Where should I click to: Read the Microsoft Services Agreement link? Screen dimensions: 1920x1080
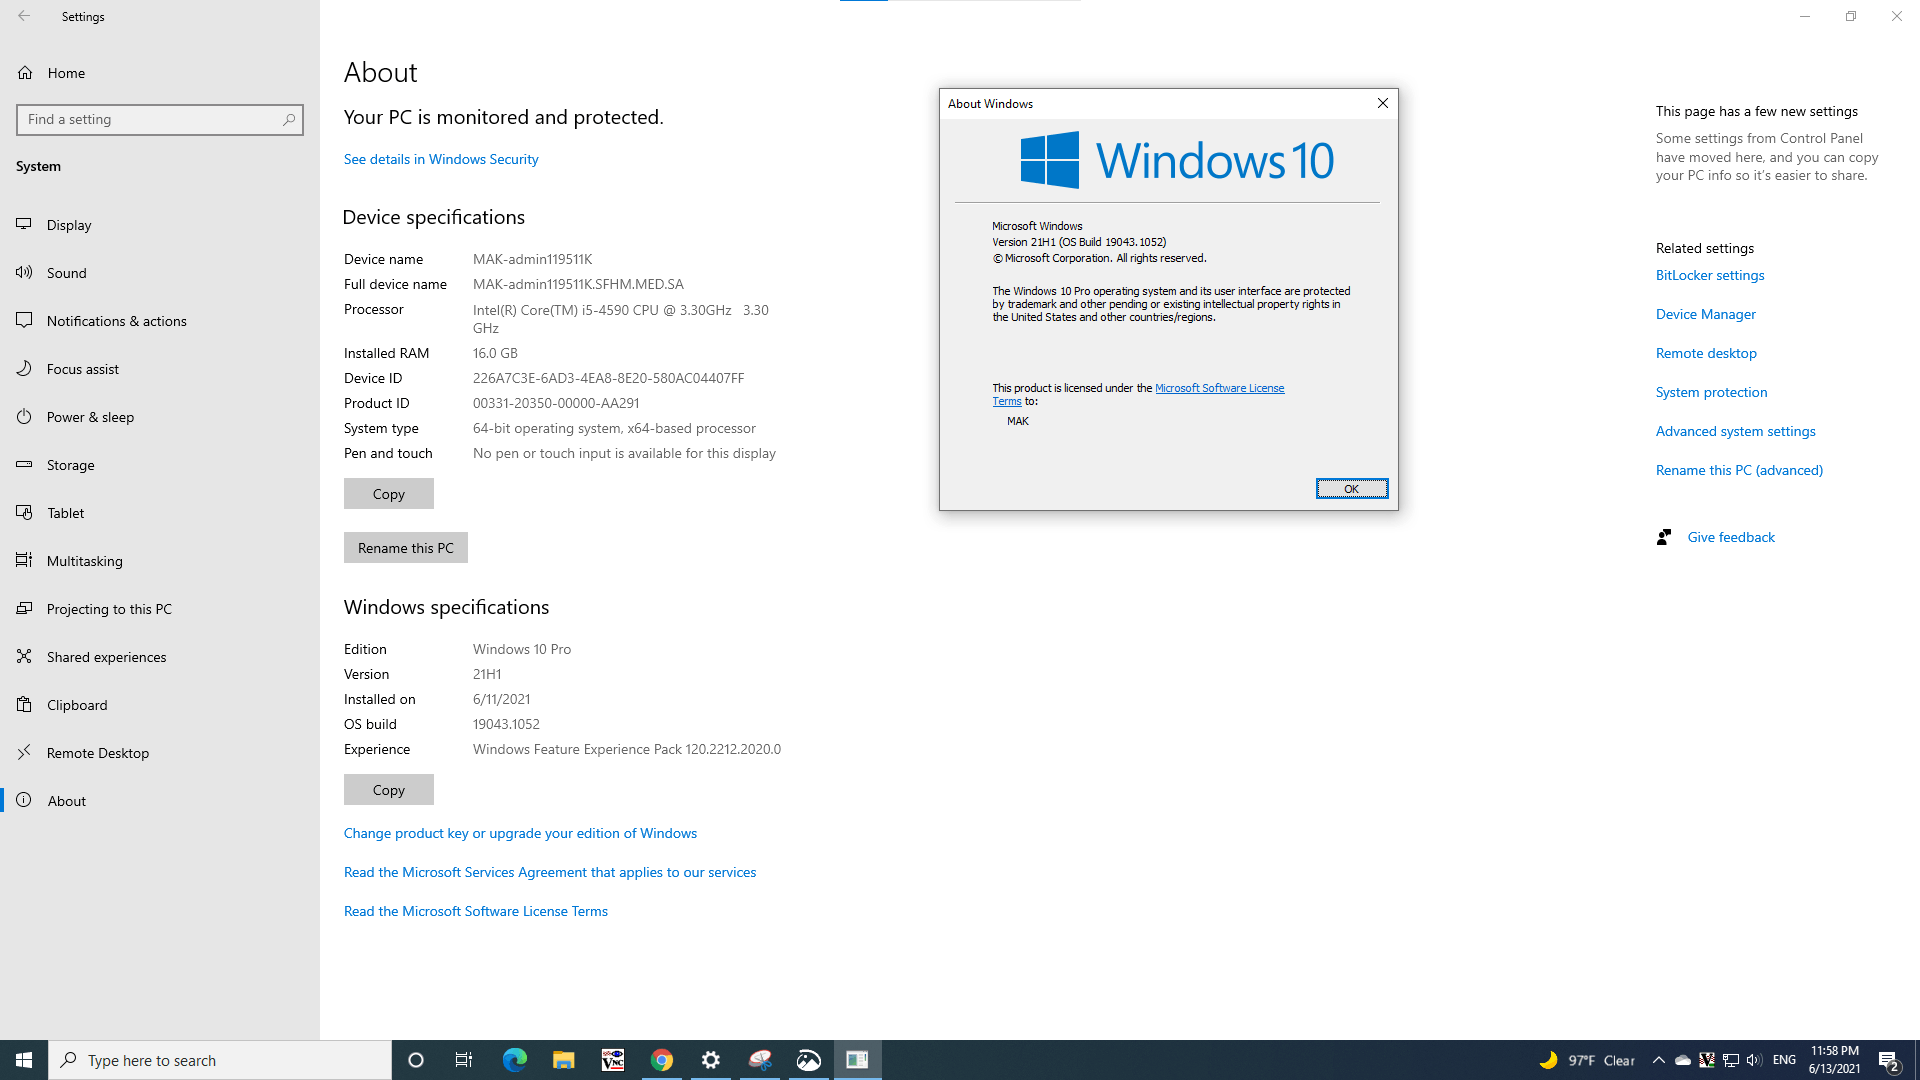(550, 872)
